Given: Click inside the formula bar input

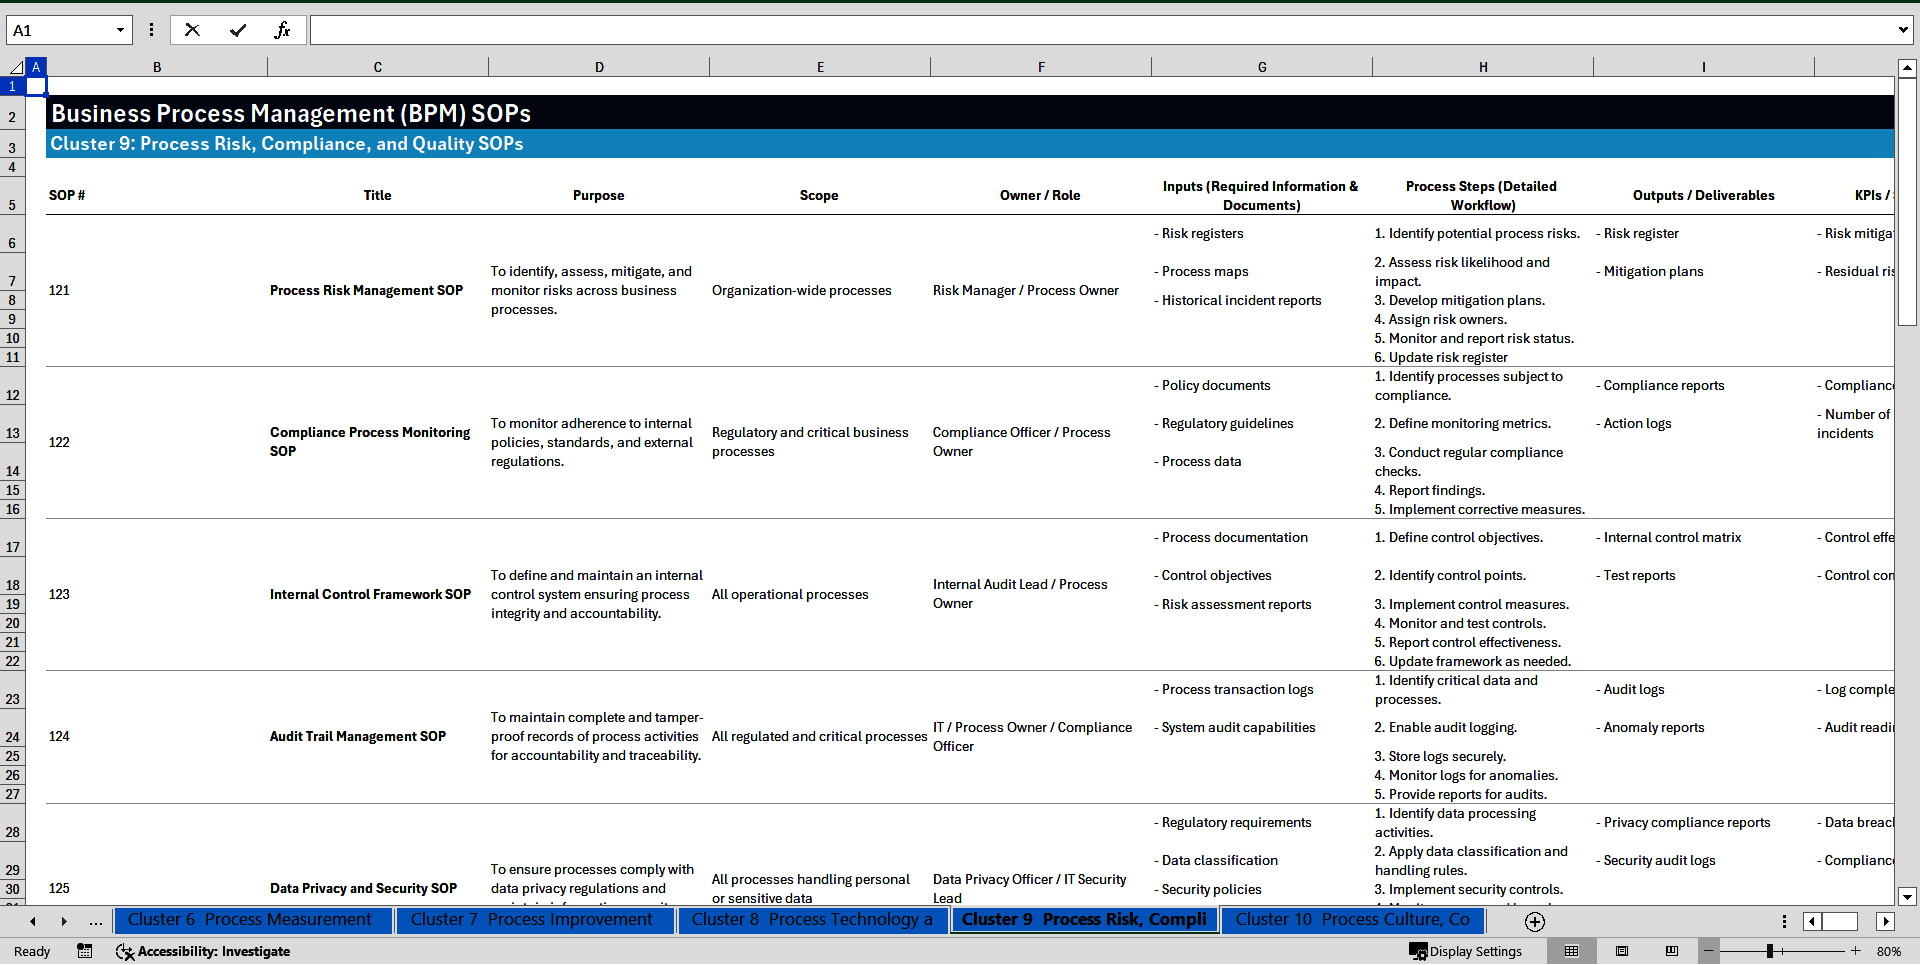Looking at the screenshot, I should tap(1100, 30).
